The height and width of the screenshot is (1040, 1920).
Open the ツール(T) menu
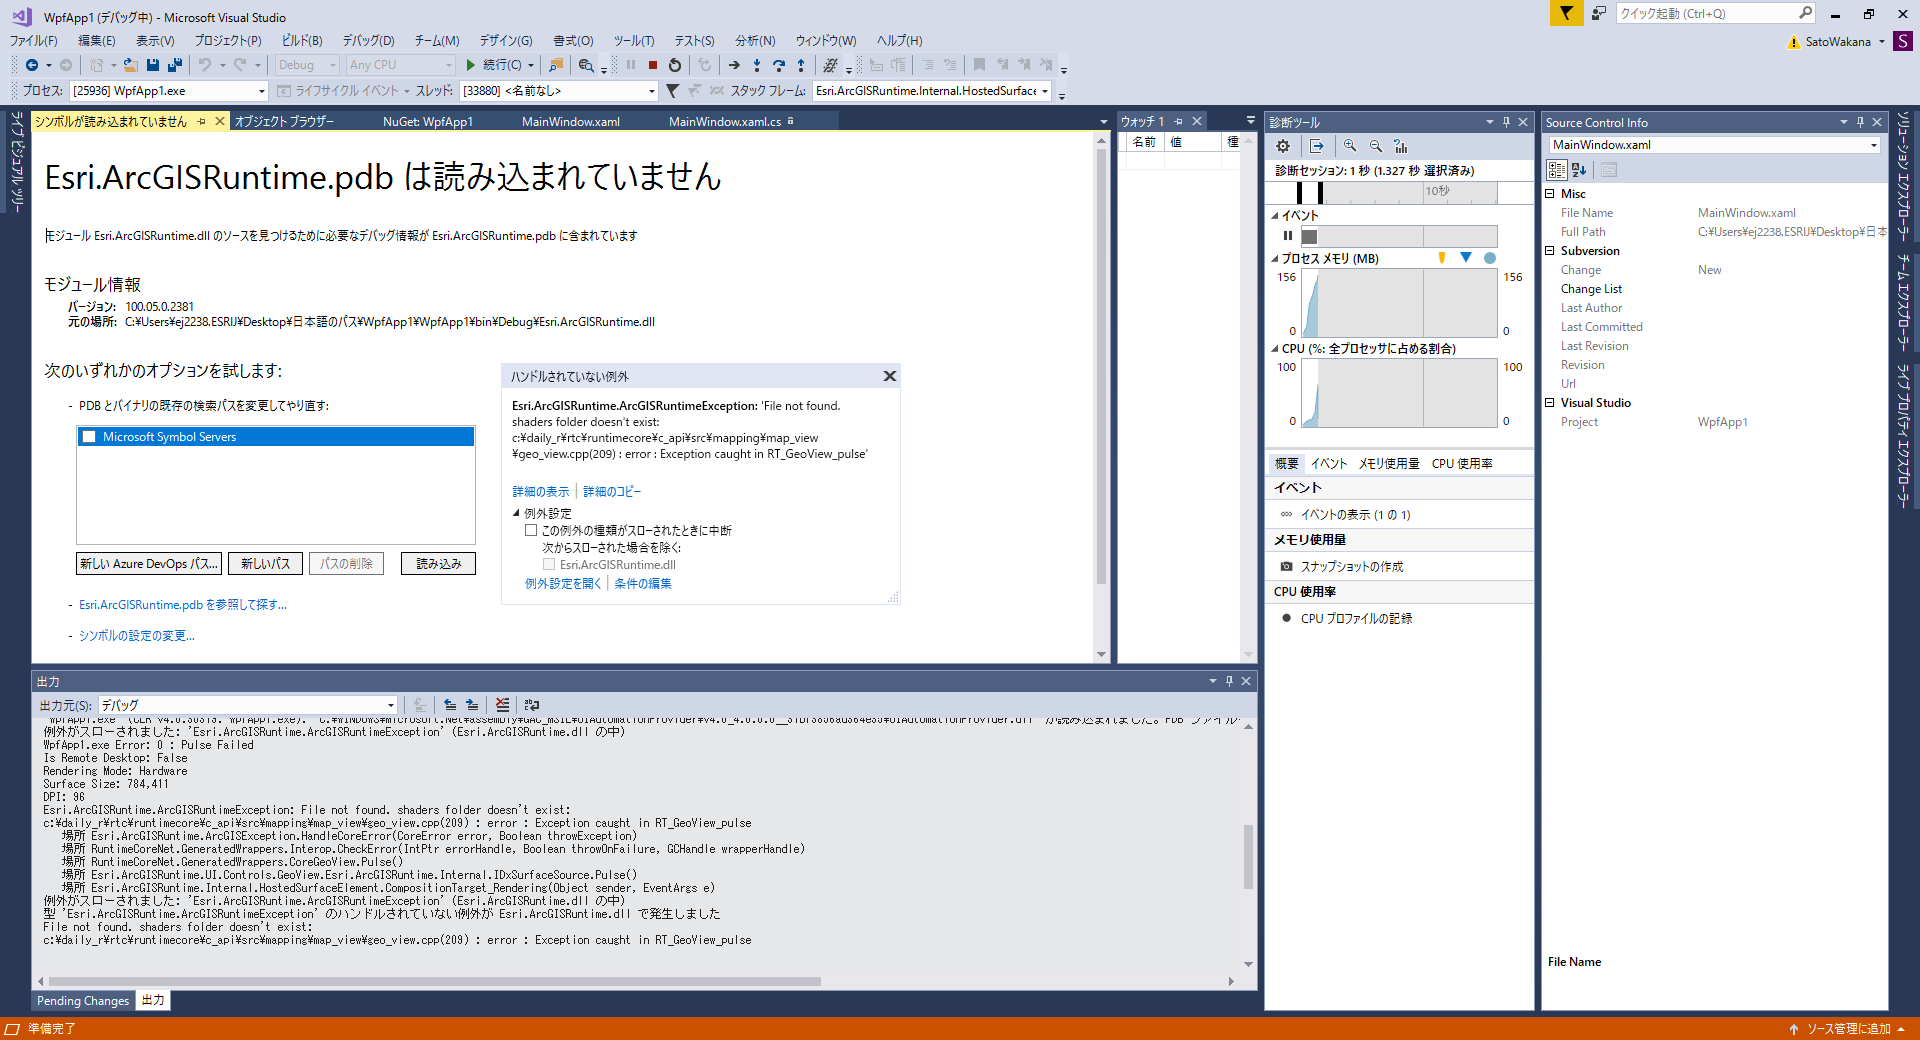[634, 41]
